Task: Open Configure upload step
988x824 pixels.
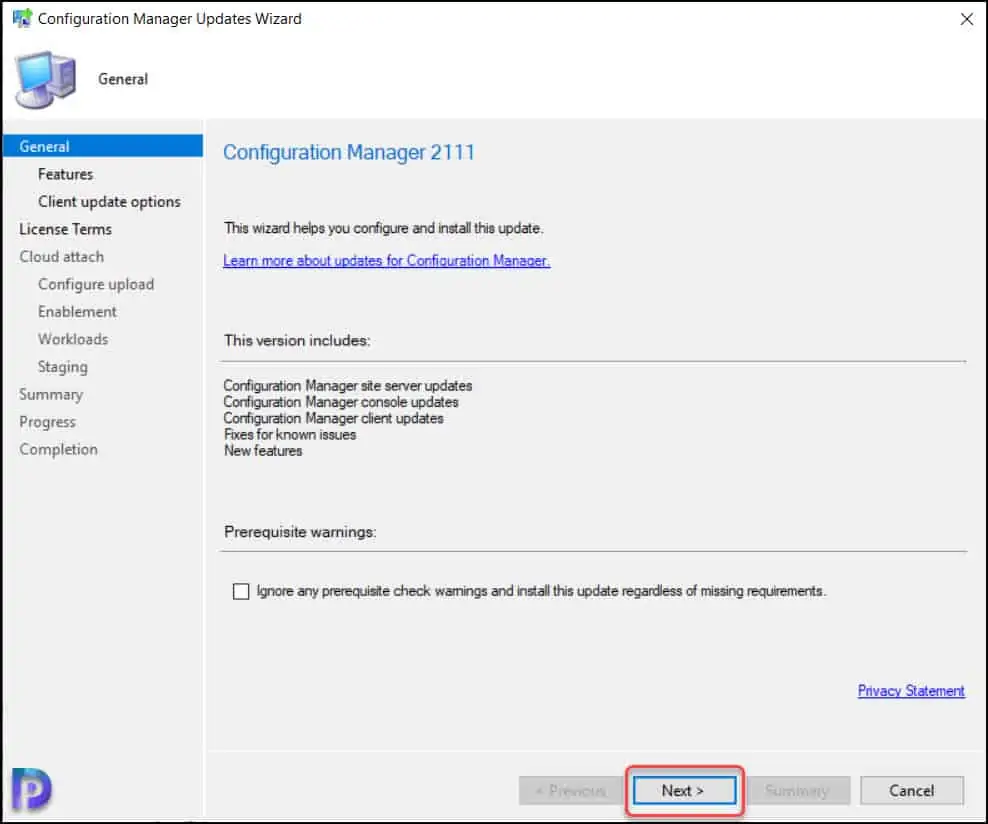Action: point(96,285)
